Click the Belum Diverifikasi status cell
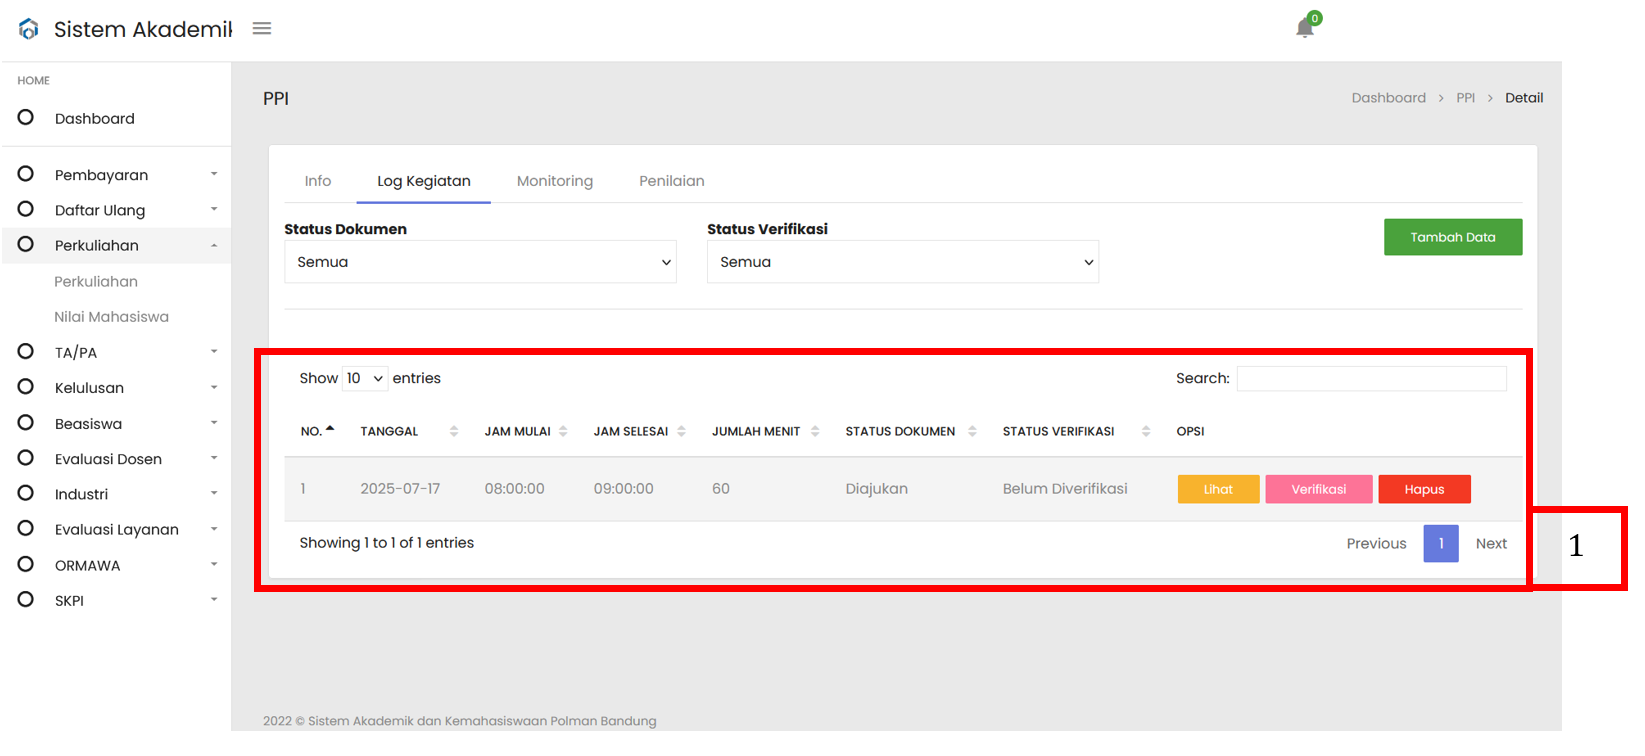This screenshot has width=1645, height=756. [x=1065, y=489]
